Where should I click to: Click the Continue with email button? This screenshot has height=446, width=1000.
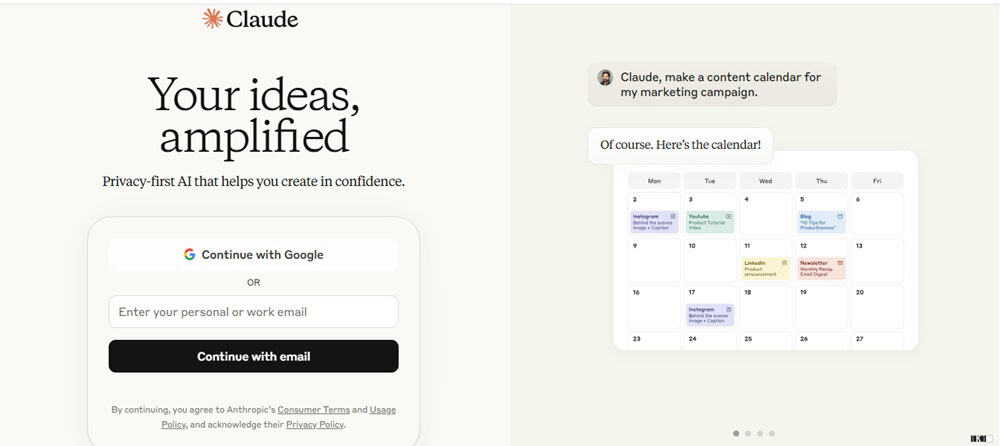[x=253, y=356]
